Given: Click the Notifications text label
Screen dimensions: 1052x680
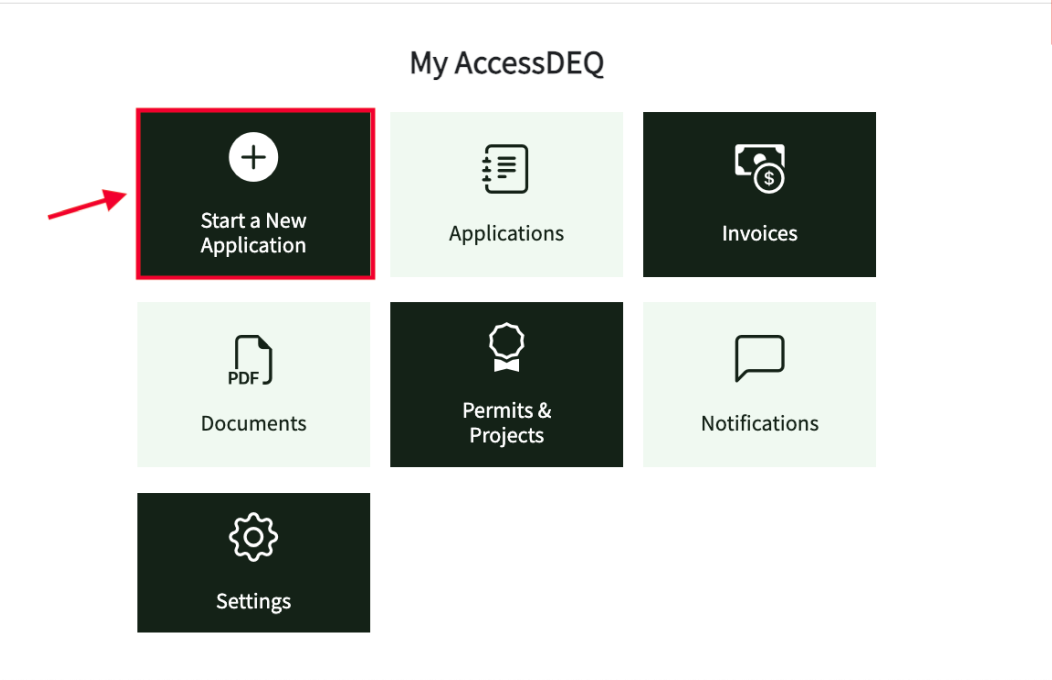Looking at the screenshot, I should click(x=759, y=422).
